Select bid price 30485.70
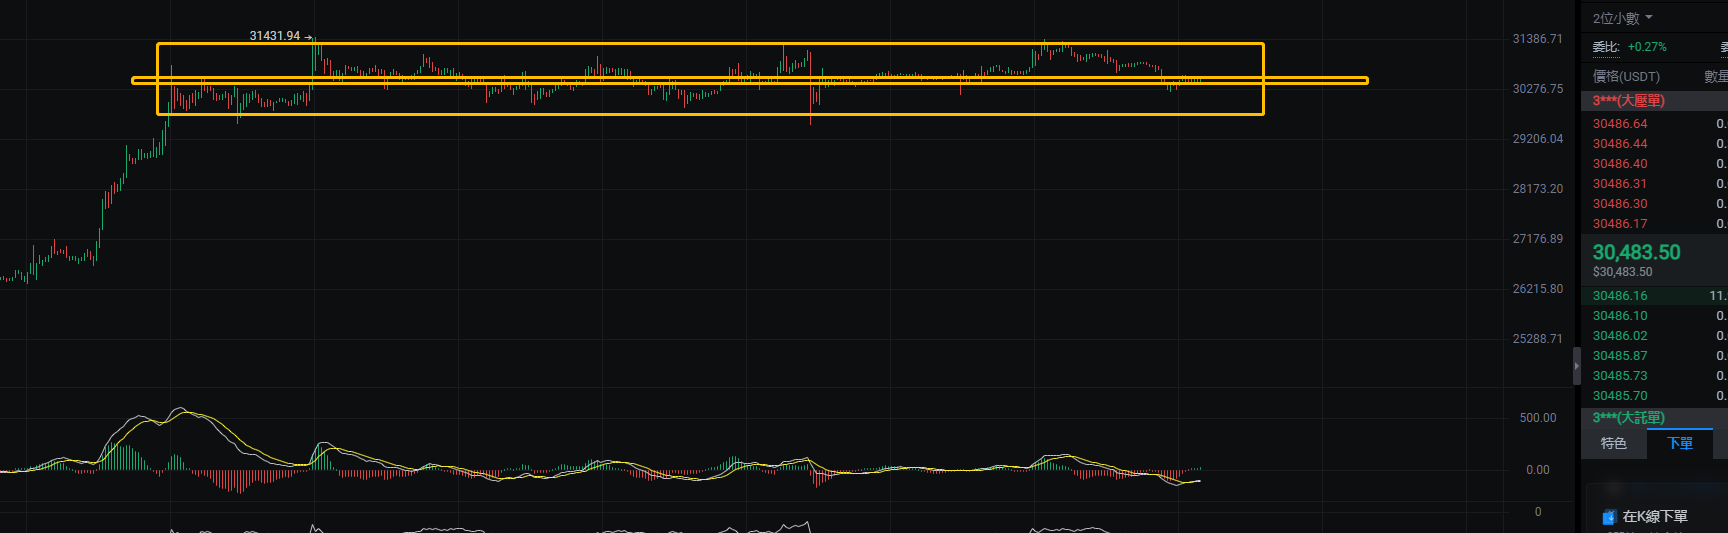The image size is (1728, 533). tap(1620, 396)
